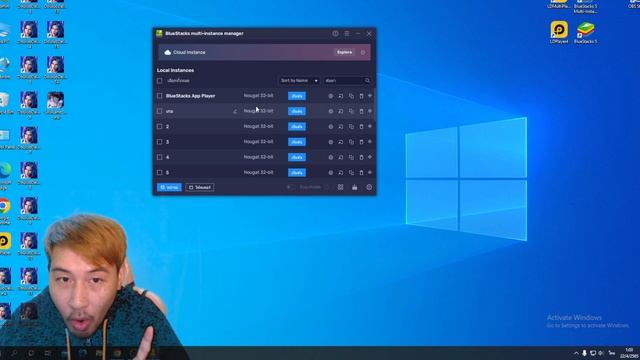Screen dimensions: 640x360
Task: Tick the checkbox in the rename-pencil row
Action: pyautogui.click(x=160, y=111)
